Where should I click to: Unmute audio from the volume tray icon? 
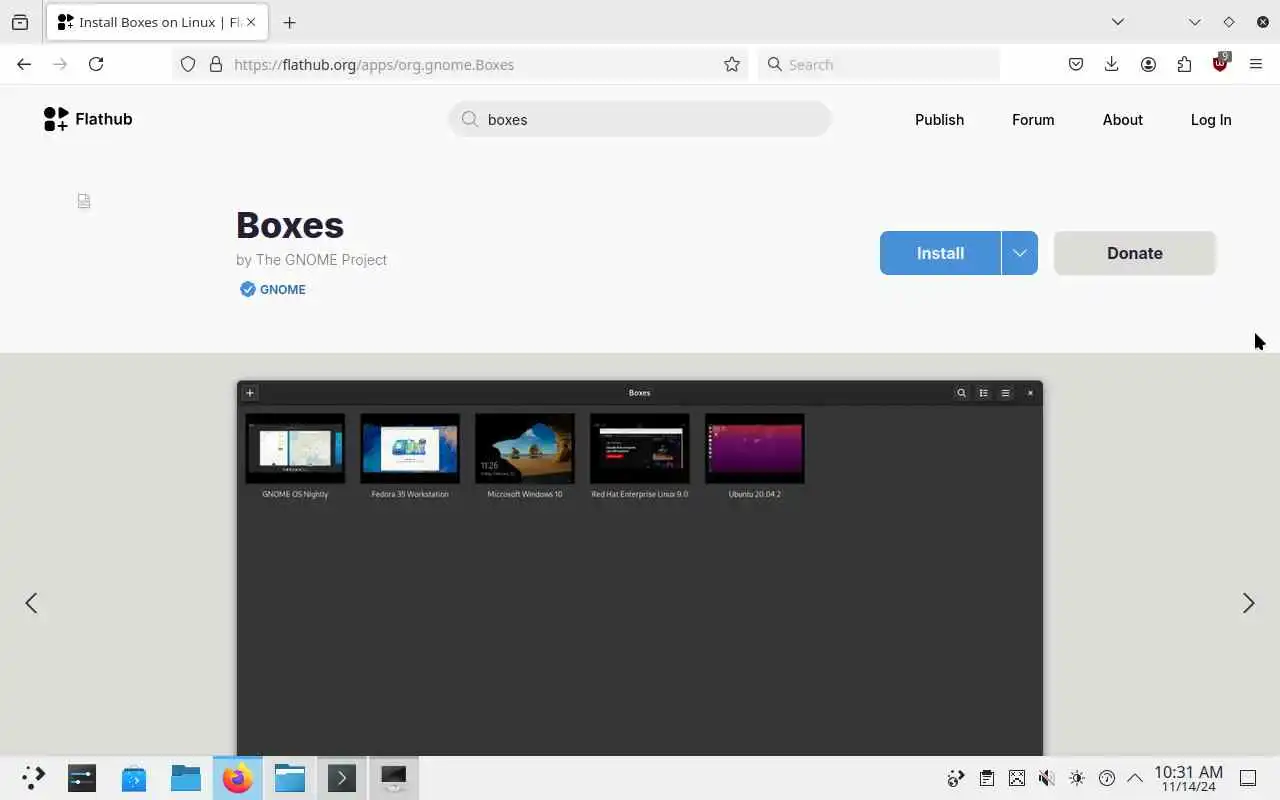(1046, 778)
